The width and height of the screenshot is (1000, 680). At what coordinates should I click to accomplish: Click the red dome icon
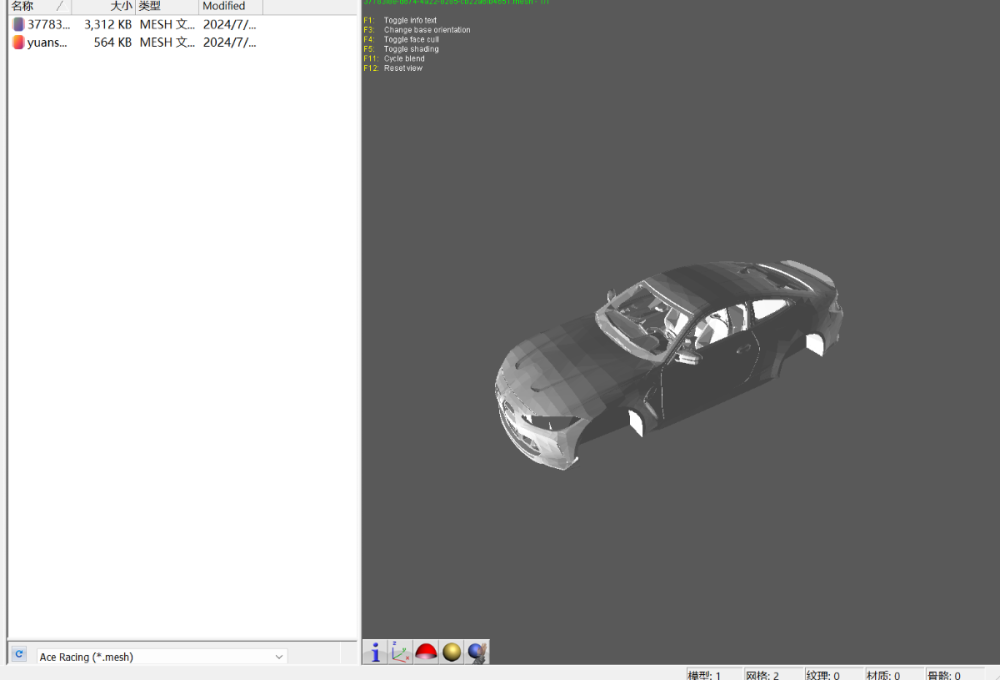click(x=427, y=652)
